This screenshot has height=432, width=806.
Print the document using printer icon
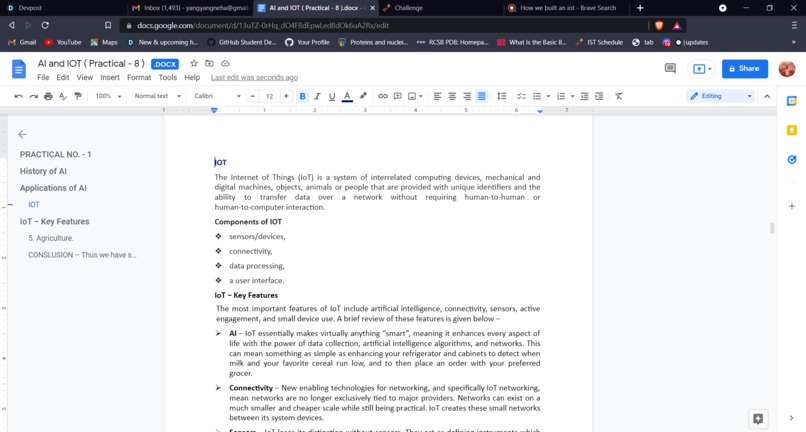48,96
